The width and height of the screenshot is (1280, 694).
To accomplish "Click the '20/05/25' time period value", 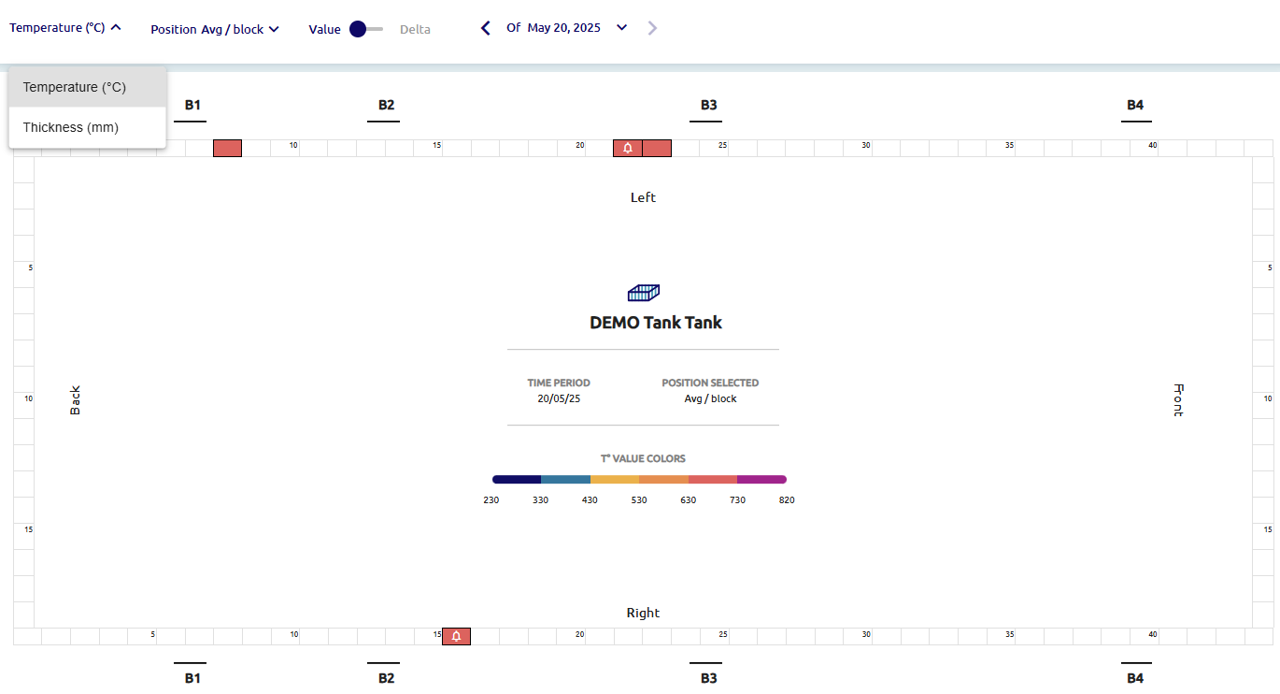I will click(x=559, y=399).
